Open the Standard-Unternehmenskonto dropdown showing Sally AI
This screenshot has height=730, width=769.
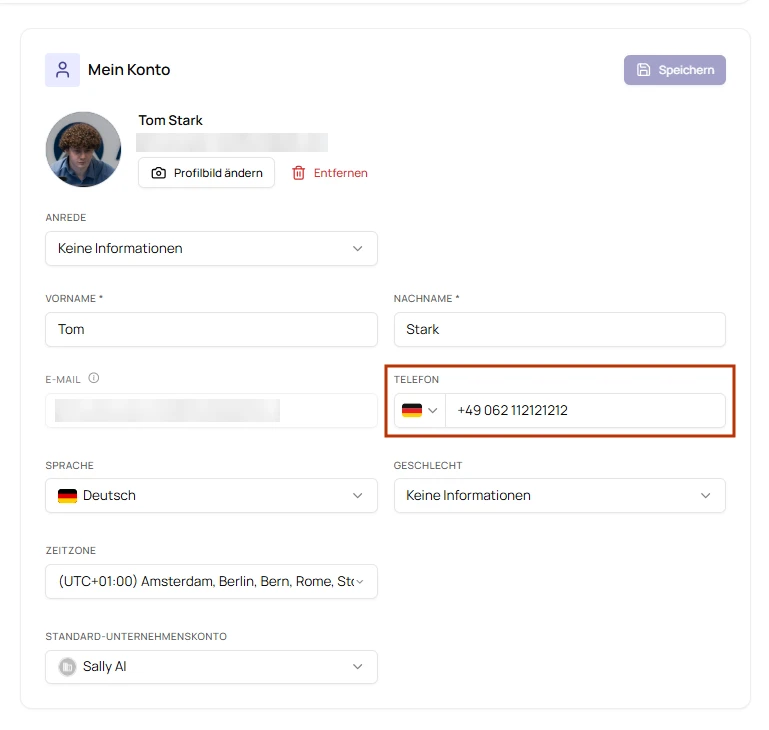point(211,667)
